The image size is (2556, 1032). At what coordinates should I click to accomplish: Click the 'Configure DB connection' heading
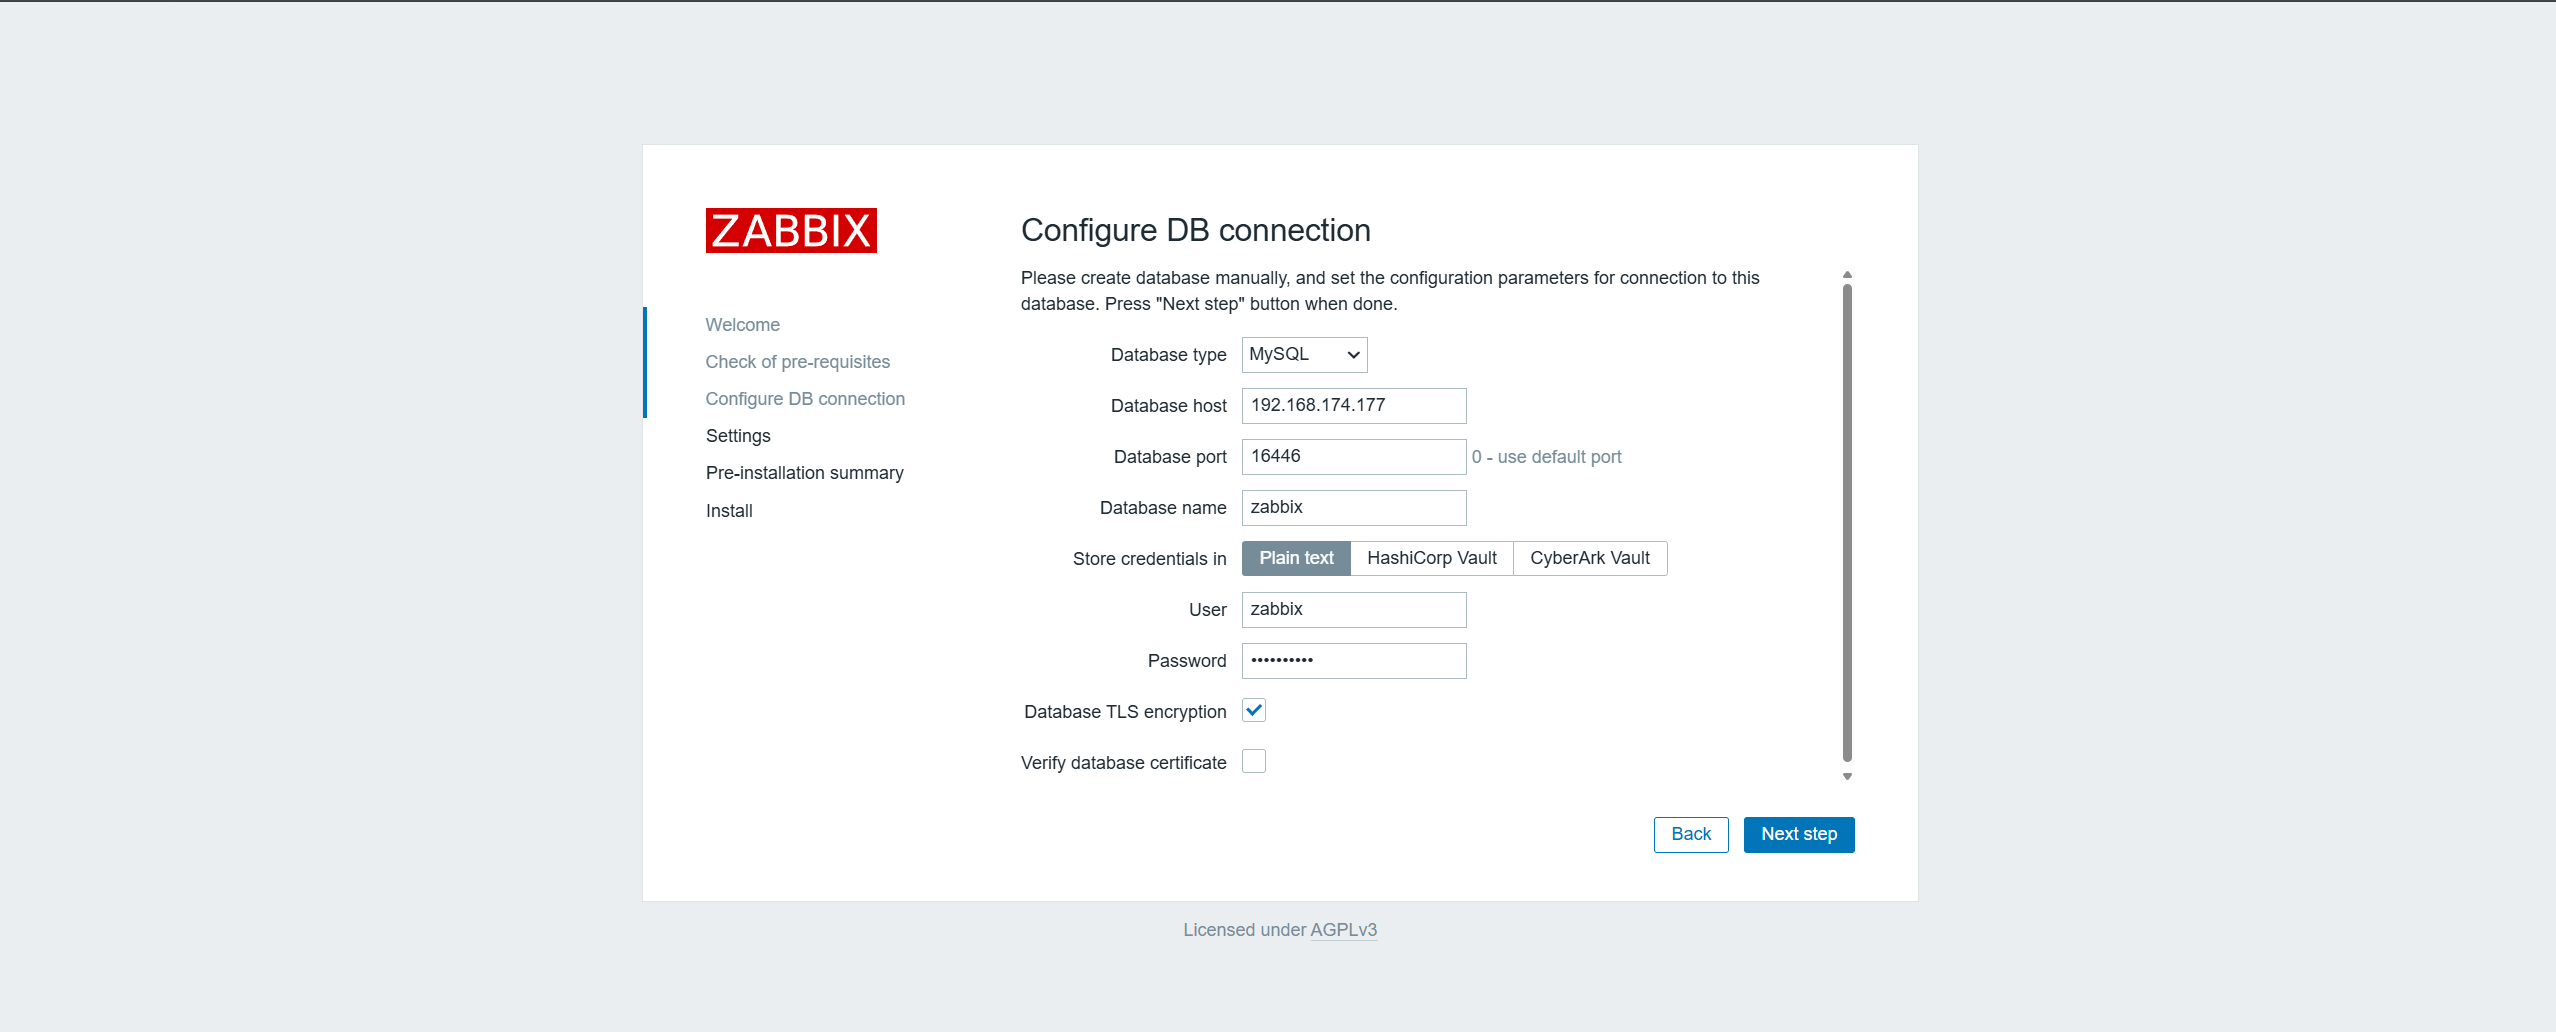coord(1195,230)
